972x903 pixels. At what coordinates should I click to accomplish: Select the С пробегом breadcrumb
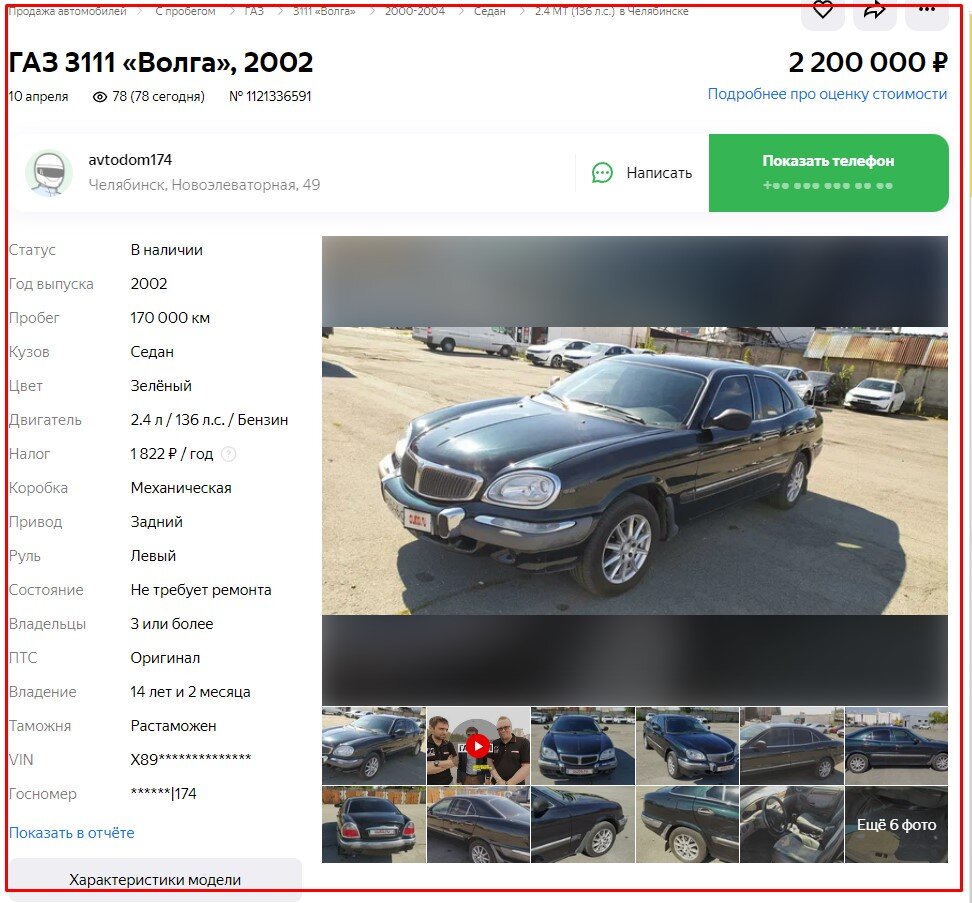pos(185,11)
